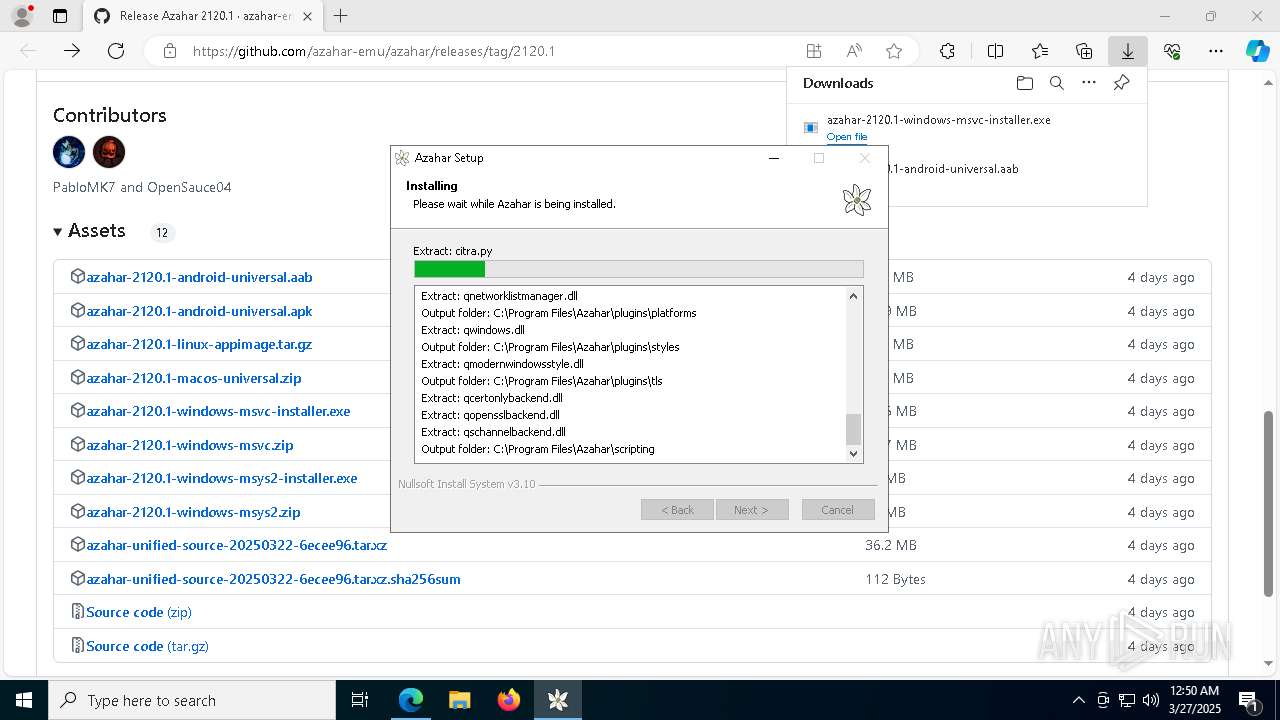Click the Back button in Azahar Setup
The image size is (1280, 720).
[x=677, y=510]
